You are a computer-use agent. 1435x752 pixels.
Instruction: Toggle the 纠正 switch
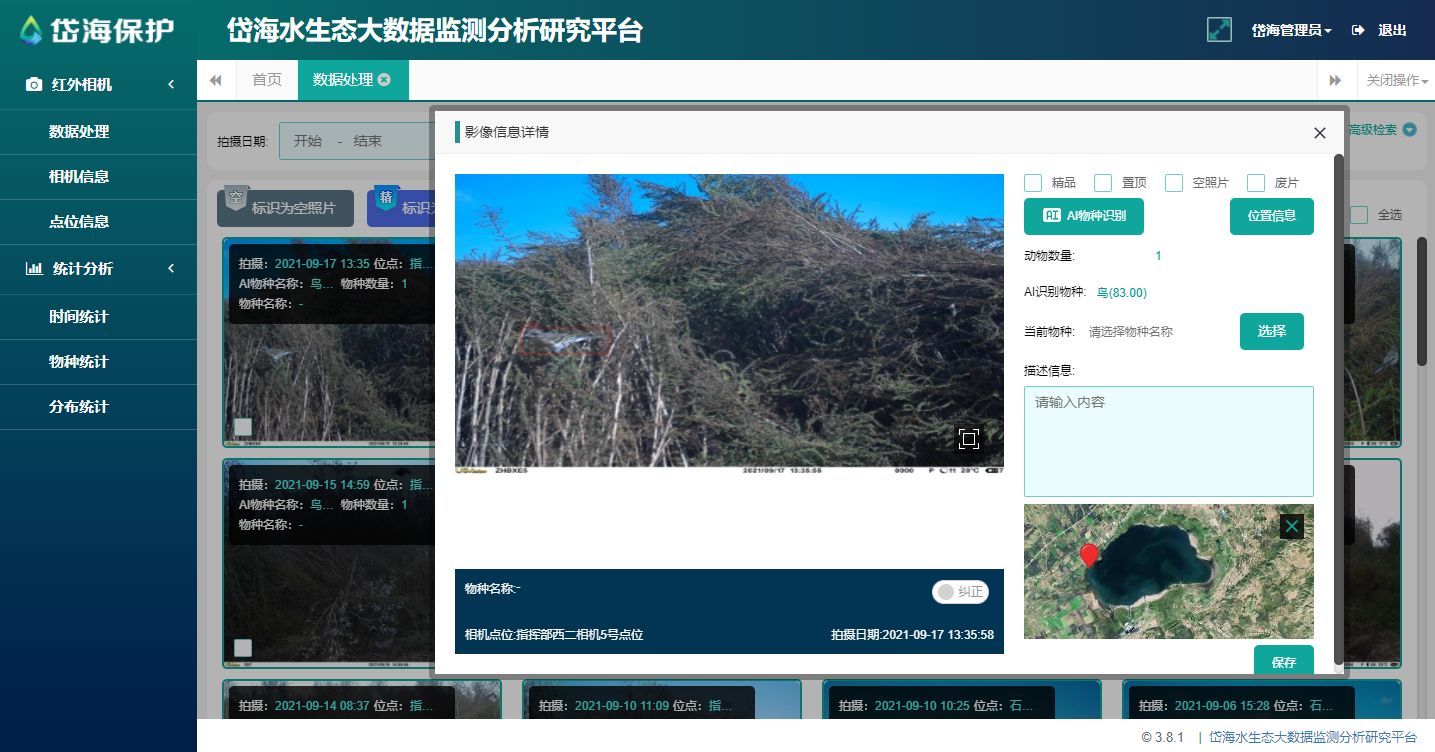[960, 592]
